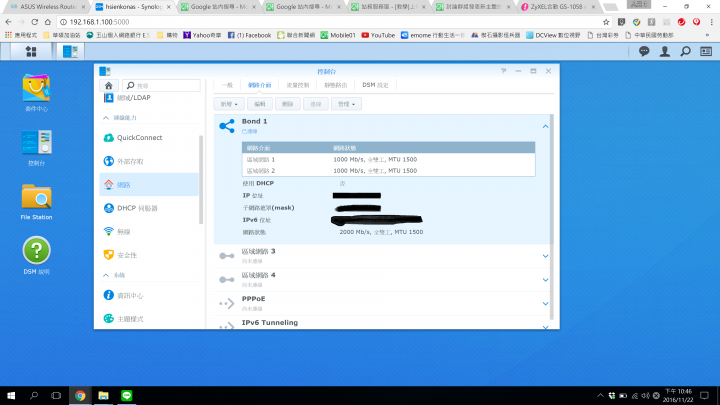
Task: Click the Control Panel search field
Action: [x=162, y=85]
